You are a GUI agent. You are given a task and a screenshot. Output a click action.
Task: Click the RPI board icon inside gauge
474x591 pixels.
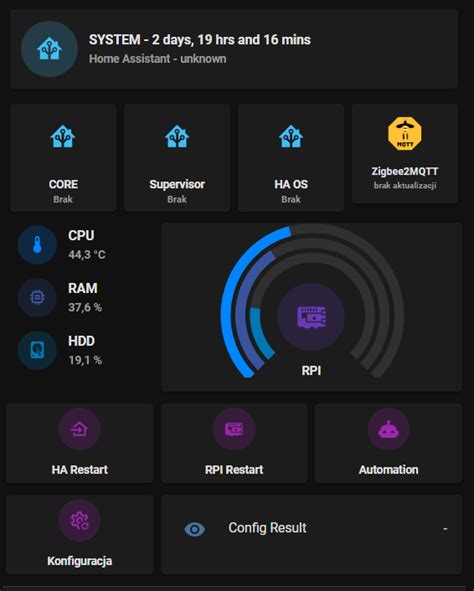(311, 317)
